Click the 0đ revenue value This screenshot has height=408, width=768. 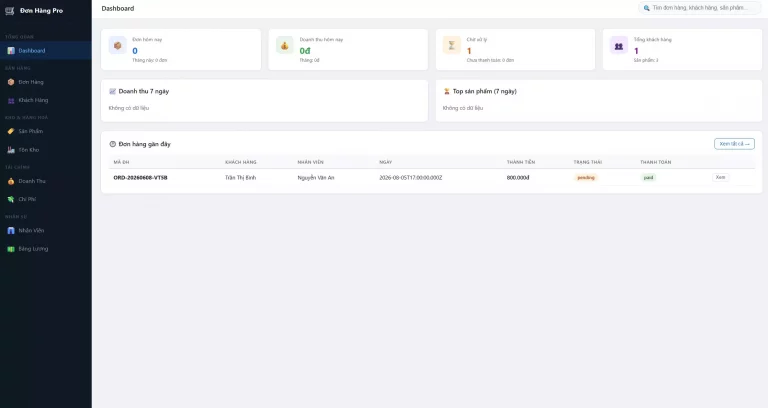pyautogui.click(x=305, y=51)
